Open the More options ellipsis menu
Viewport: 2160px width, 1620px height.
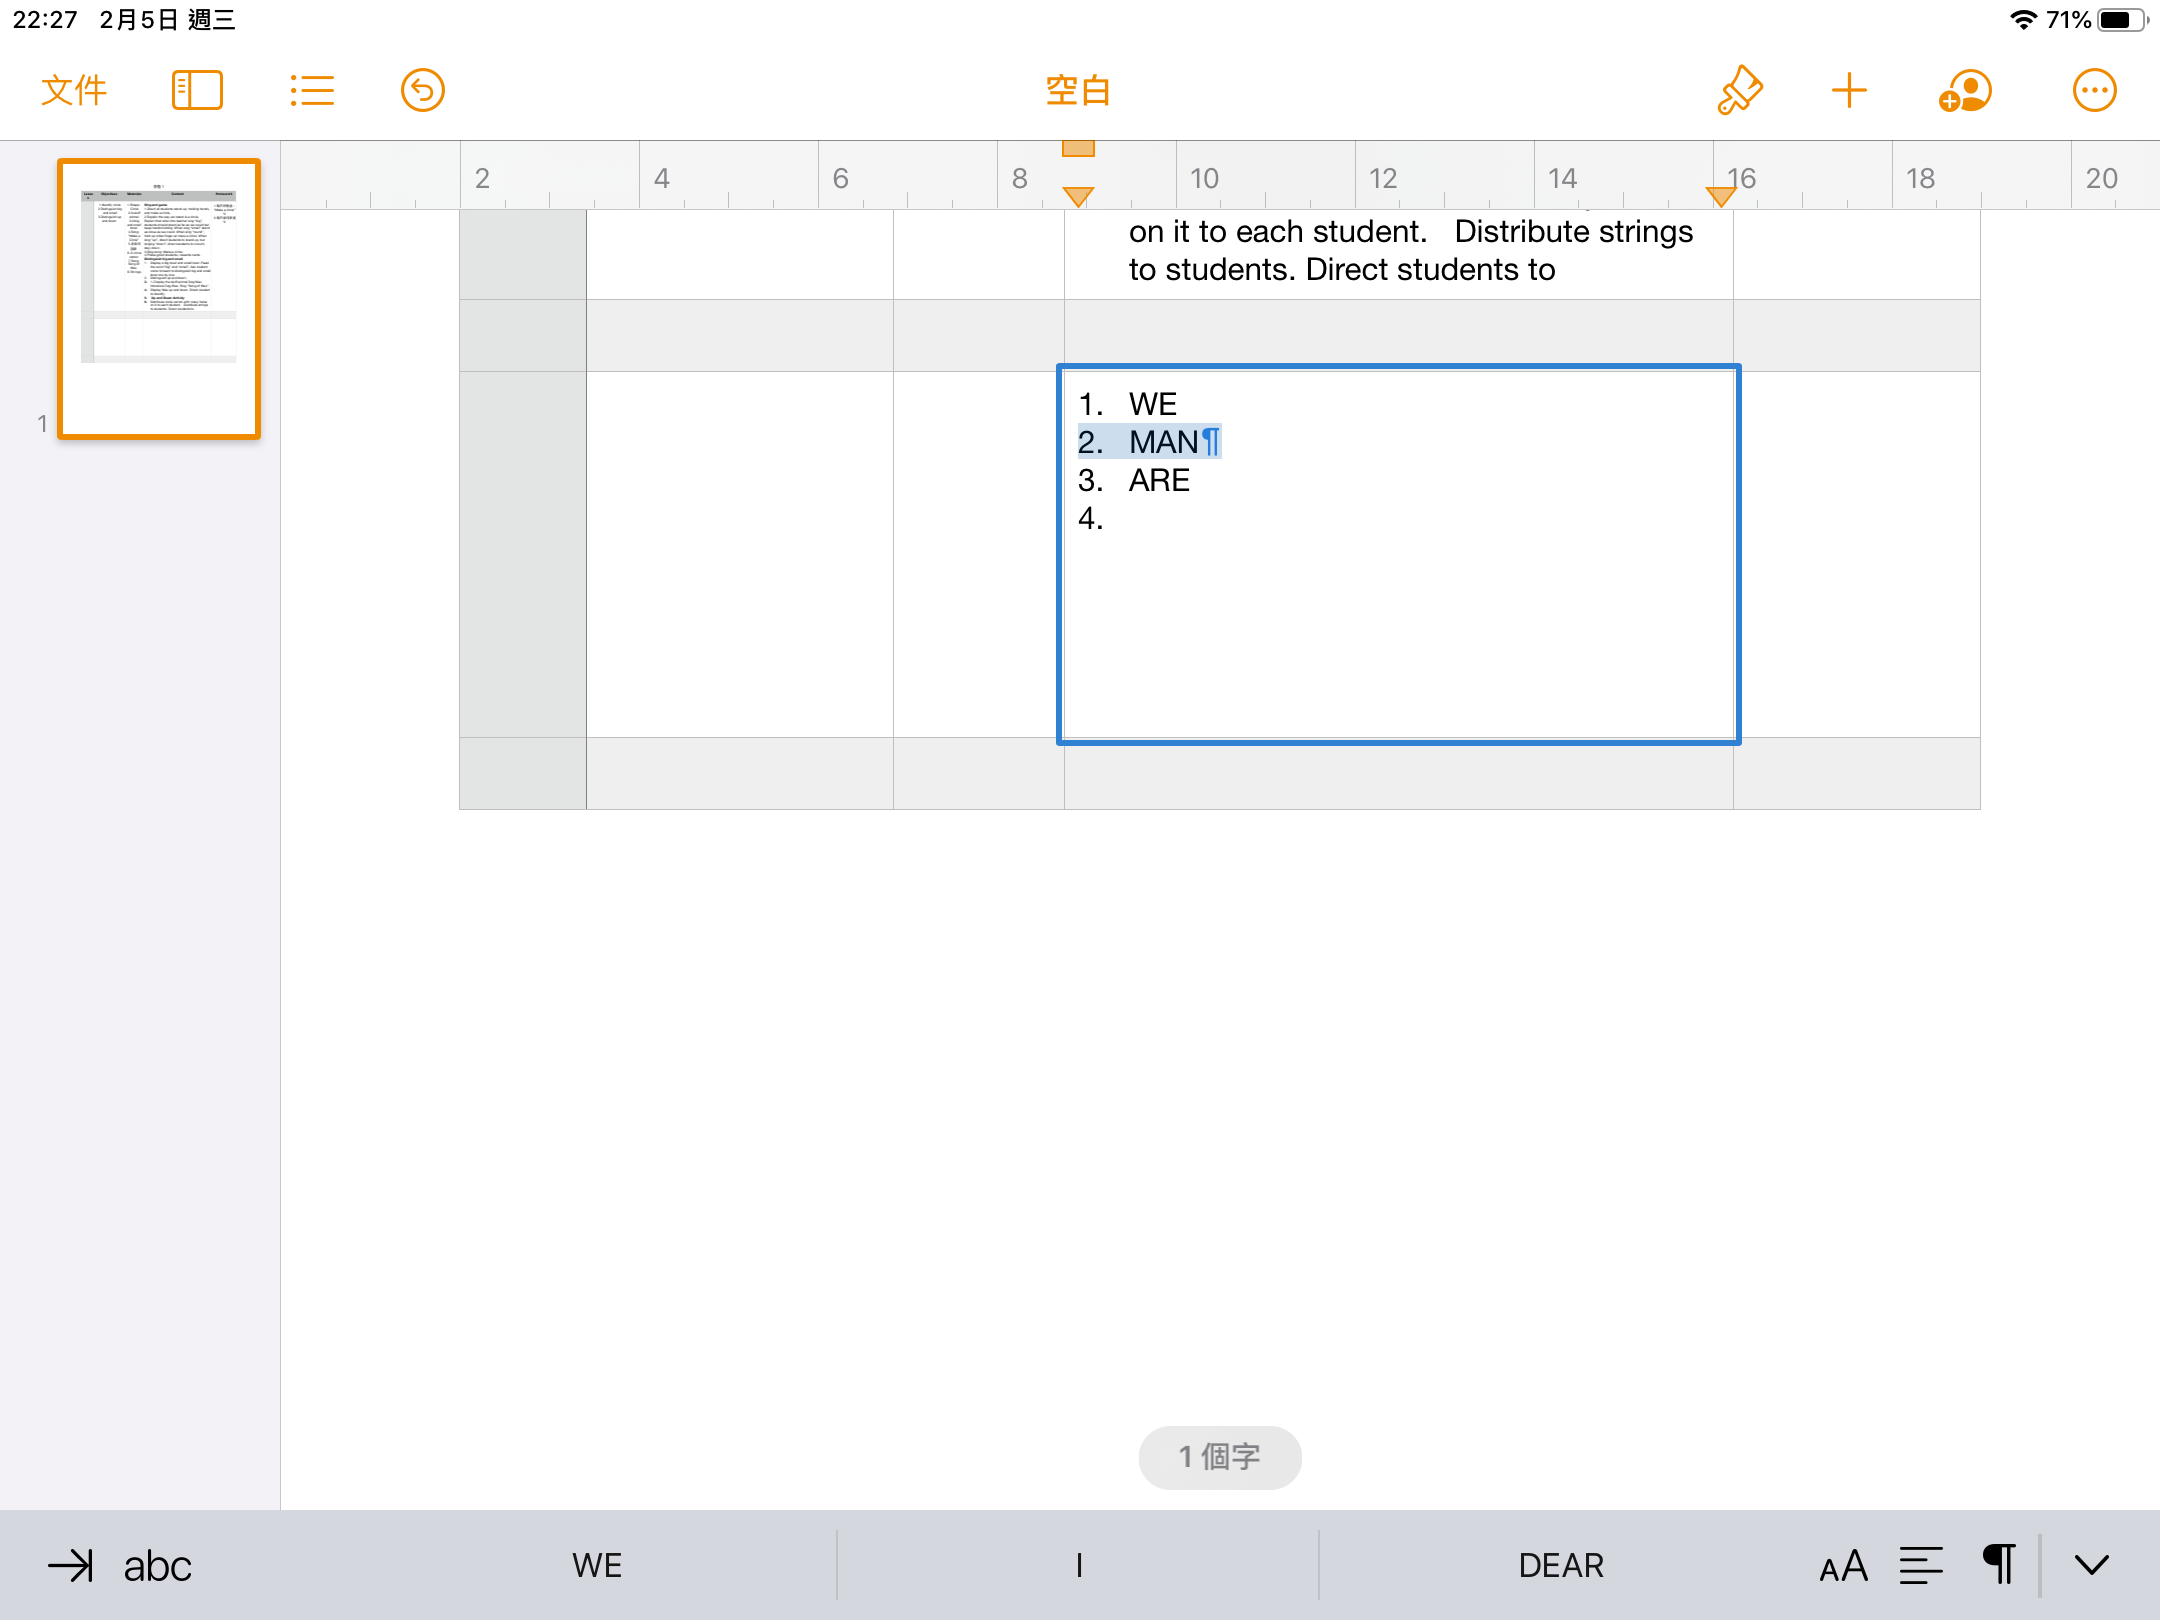pos(2094,90)
